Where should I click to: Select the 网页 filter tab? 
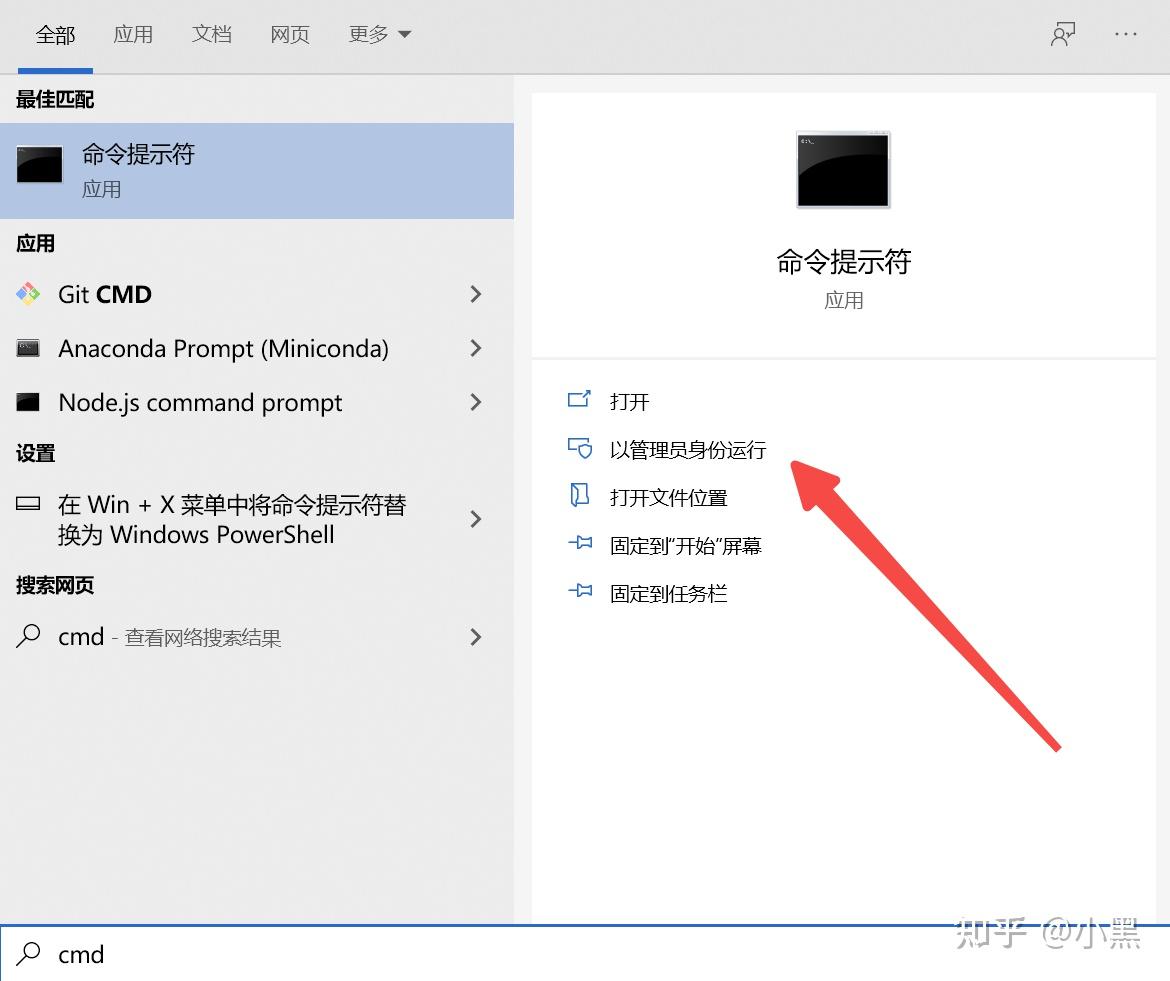click(289, 33)
